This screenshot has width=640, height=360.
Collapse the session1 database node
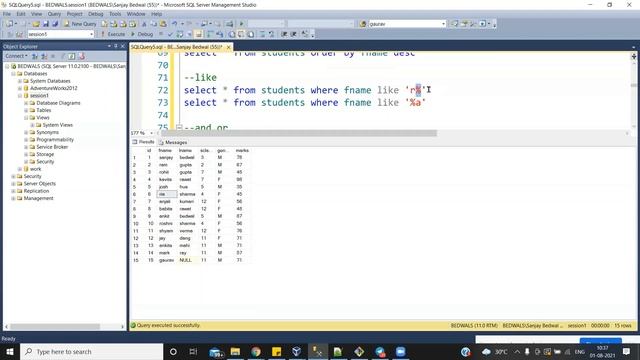(x=20, y=96)
